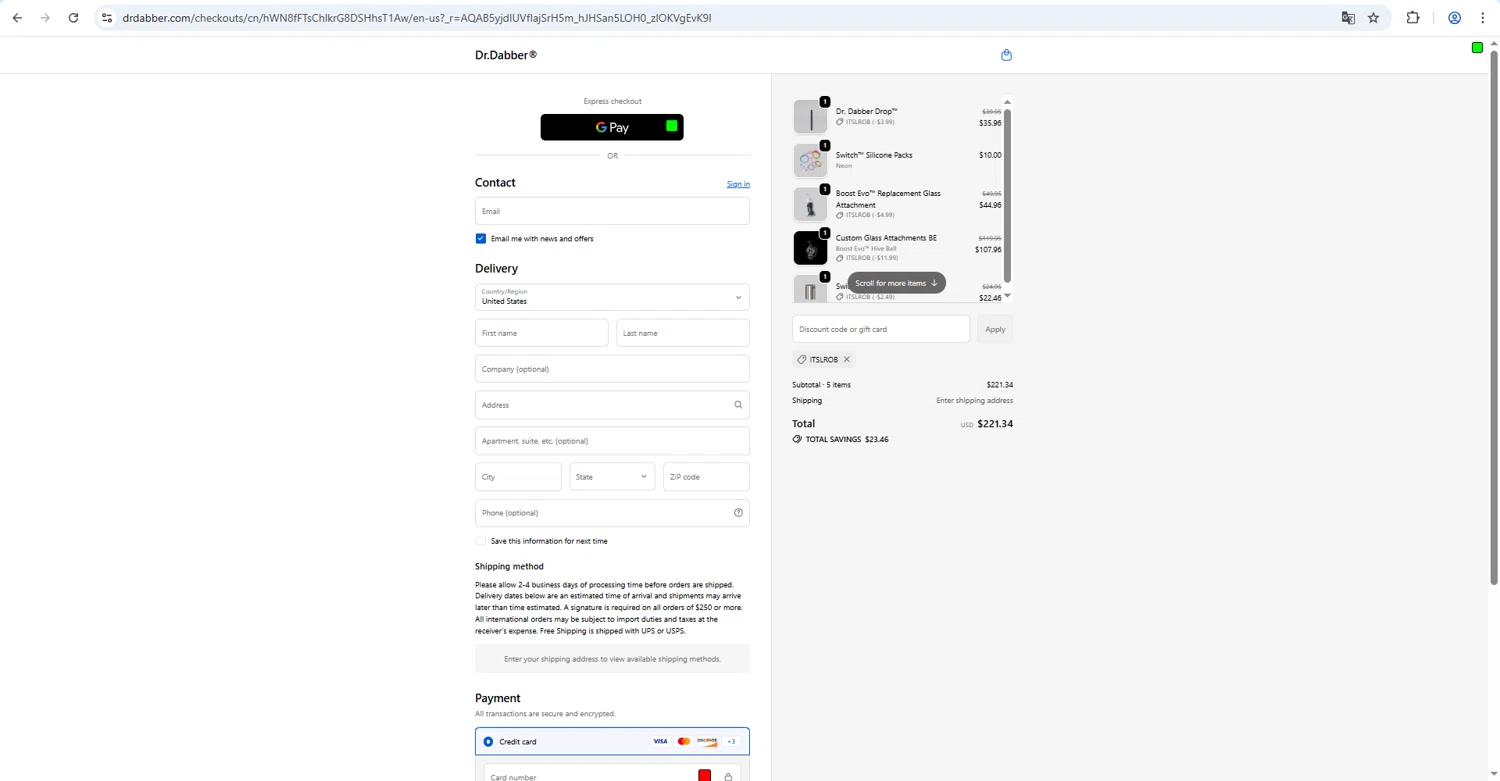Open site information icon in address bar
Screen dimensions: 1500x781
point(107,18)
